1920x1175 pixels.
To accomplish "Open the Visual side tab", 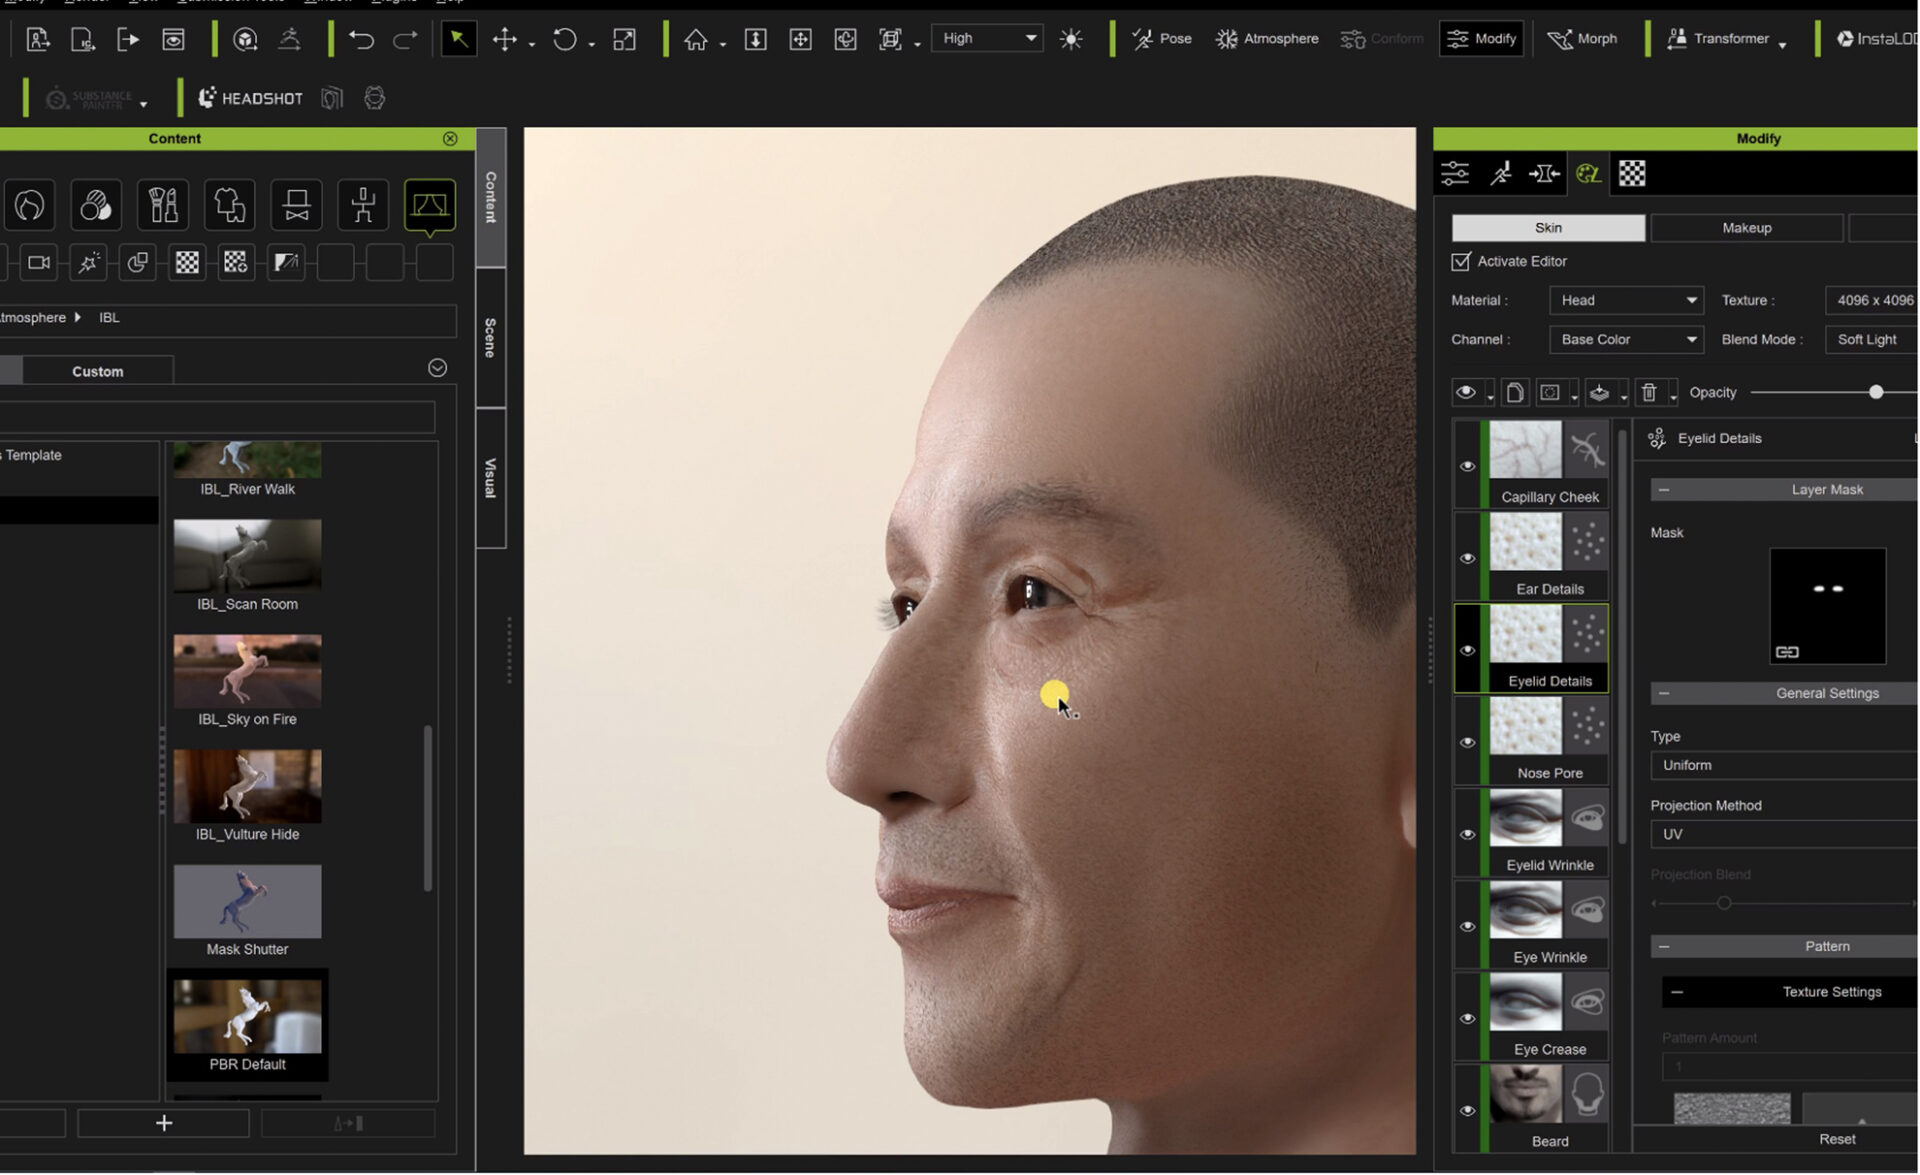I will (x=490, y=478).
